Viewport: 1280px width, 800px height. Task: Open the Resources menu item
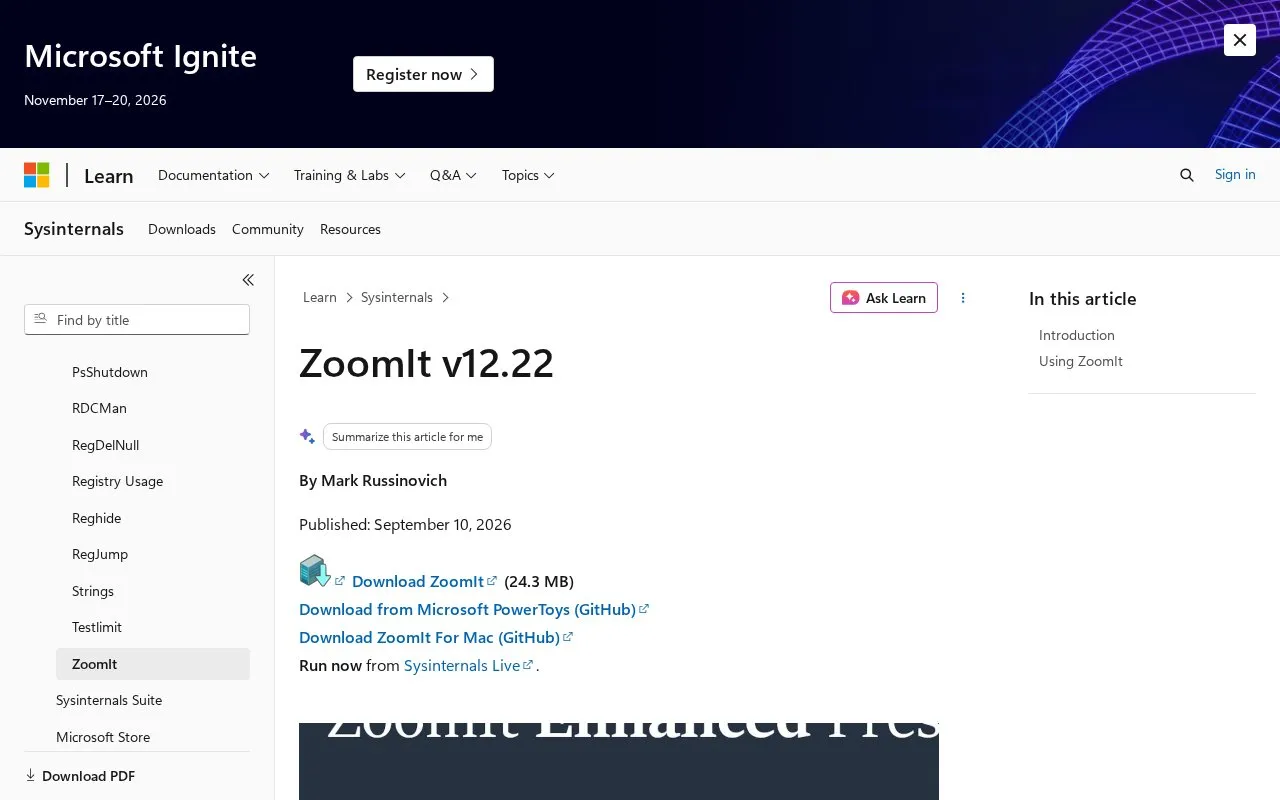[x=350, y=229]
